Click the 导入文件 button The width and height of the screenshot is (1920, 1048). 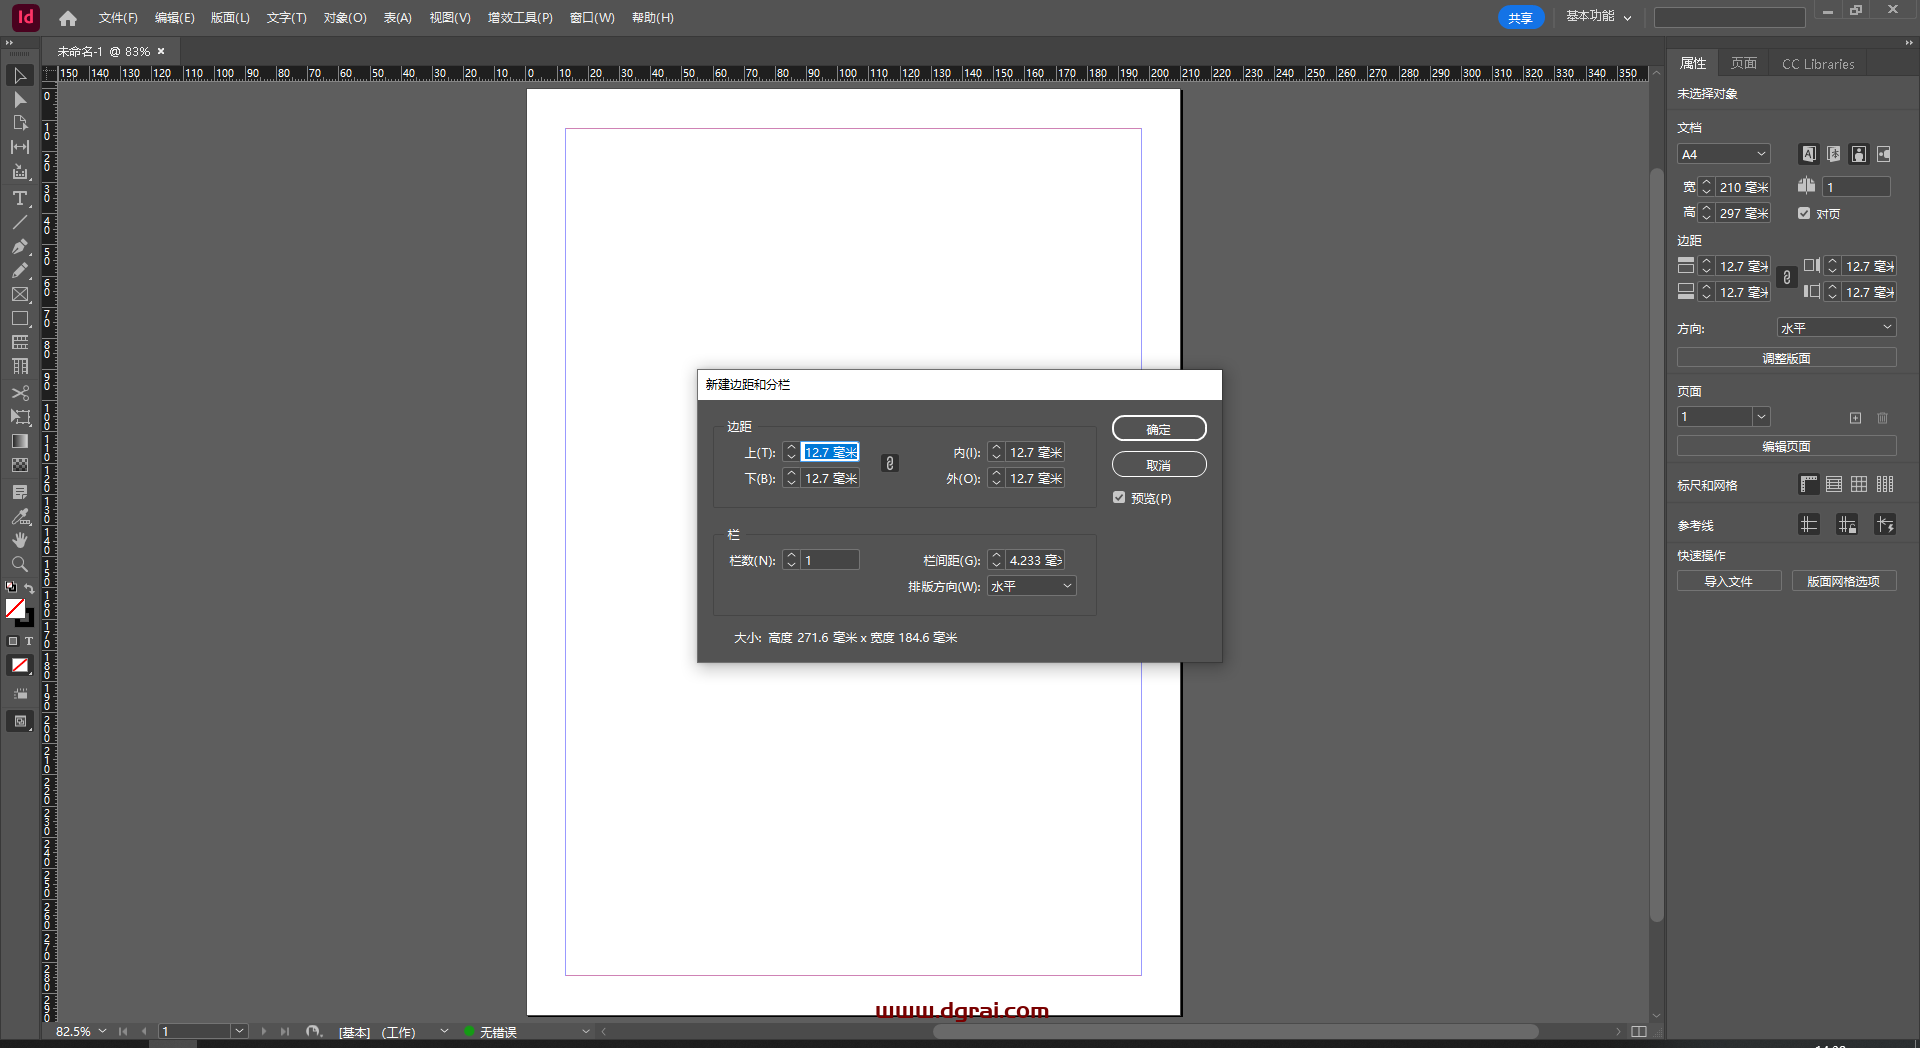(x=1729, y=582)
